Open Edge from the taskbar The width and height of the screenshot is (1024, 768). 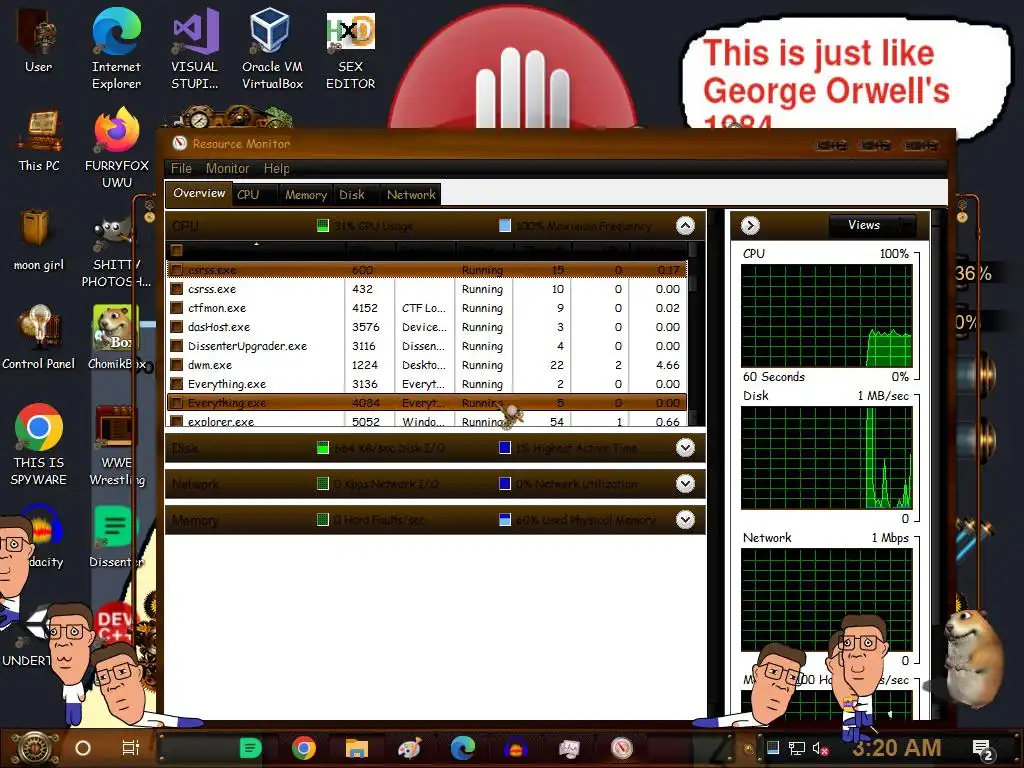click(x=462, y=748)
